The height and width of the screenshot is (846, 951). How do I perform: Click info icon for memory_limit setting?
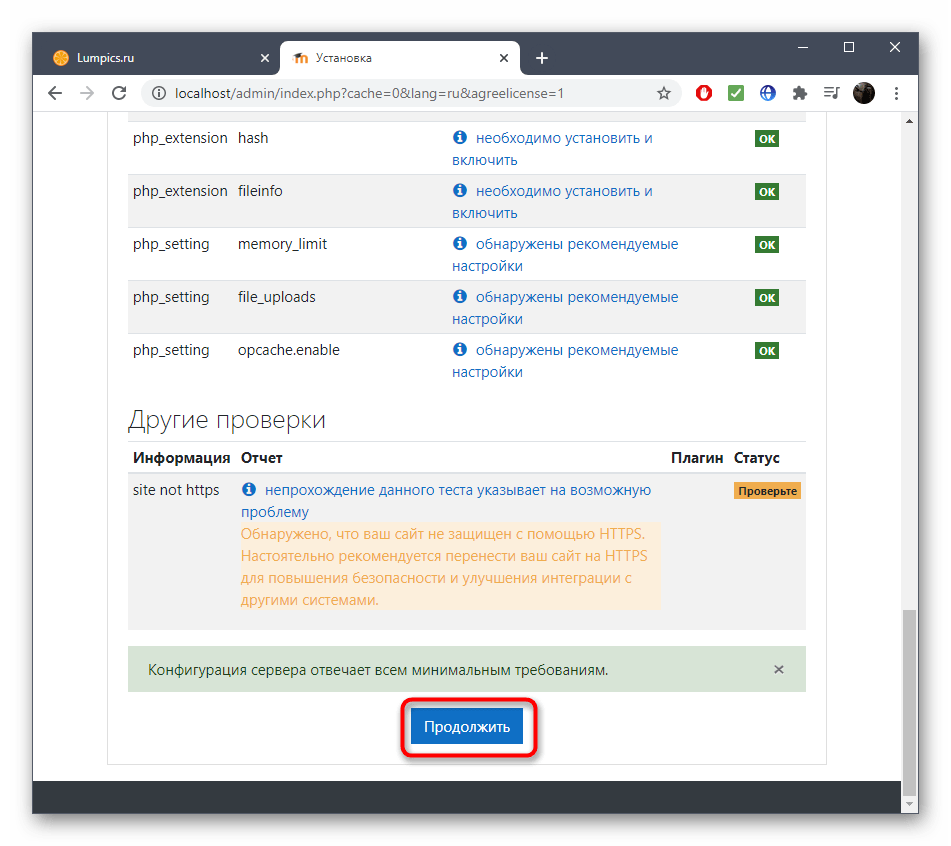point(460,244)
